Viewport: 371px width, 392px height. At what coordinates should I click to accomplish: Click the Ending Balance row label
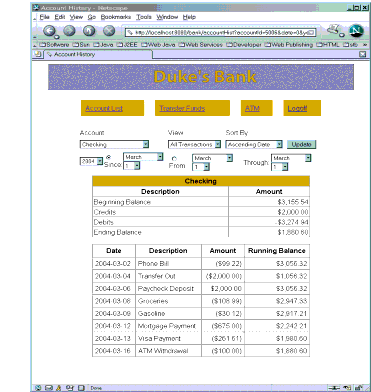[117, 232]
